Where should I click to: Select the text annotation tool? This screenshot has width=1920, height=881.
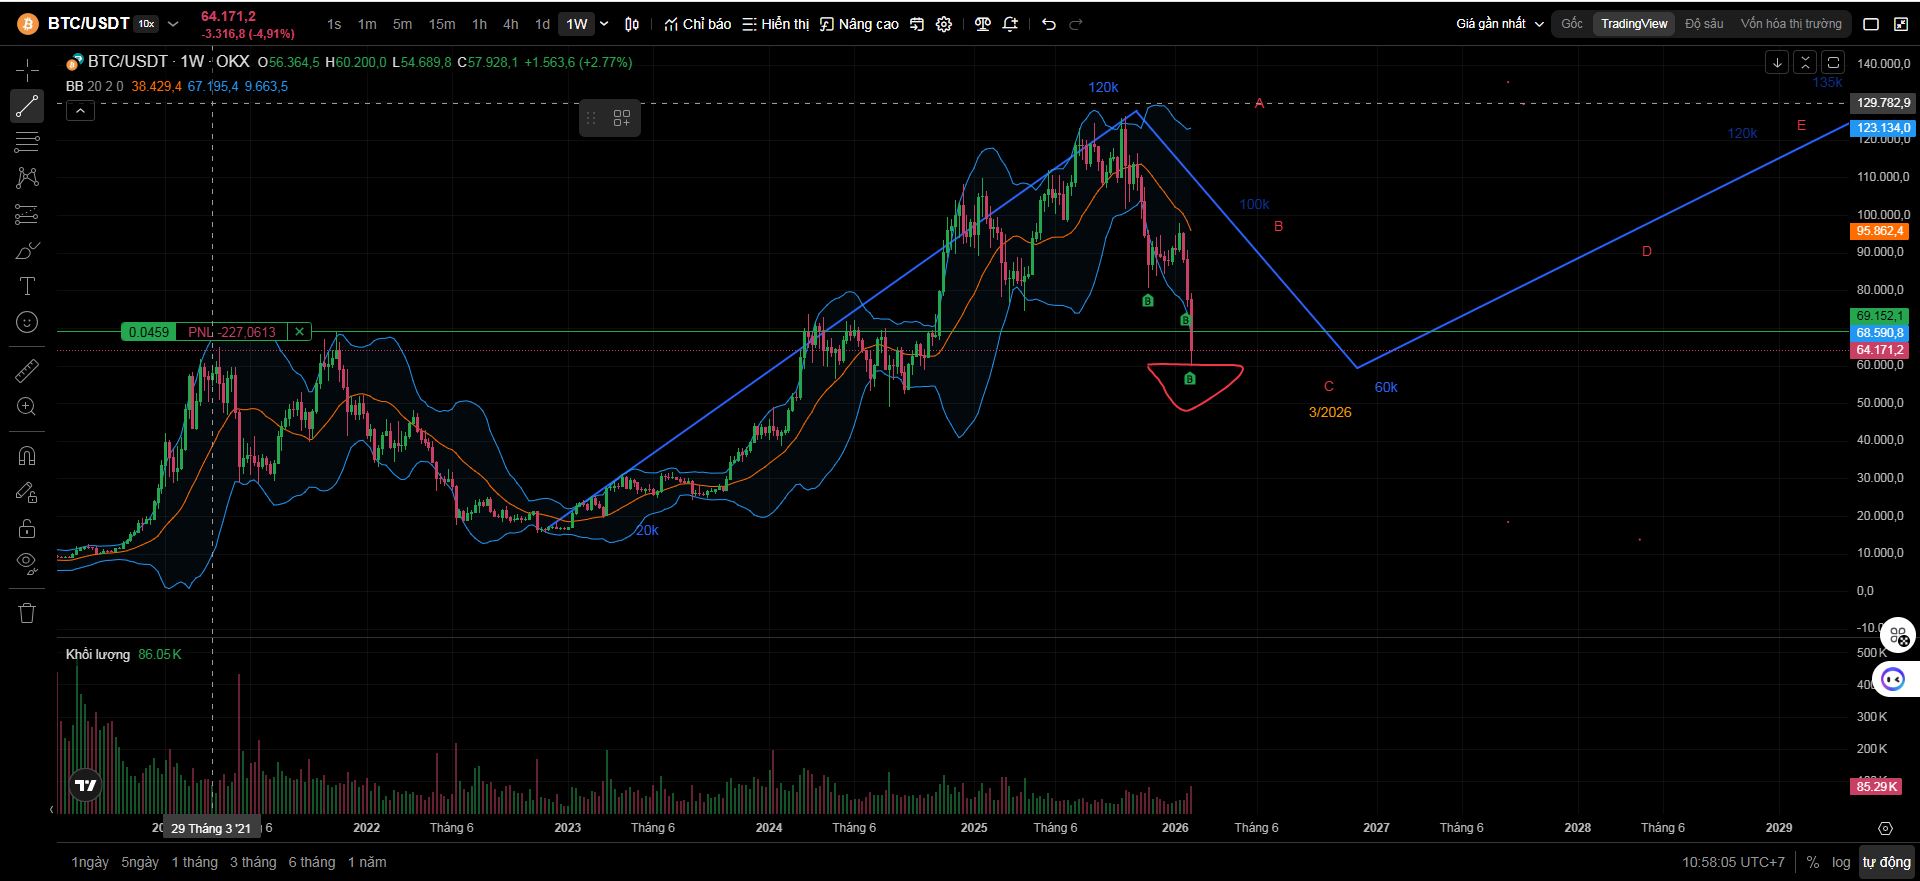click(x=27, y=286)
